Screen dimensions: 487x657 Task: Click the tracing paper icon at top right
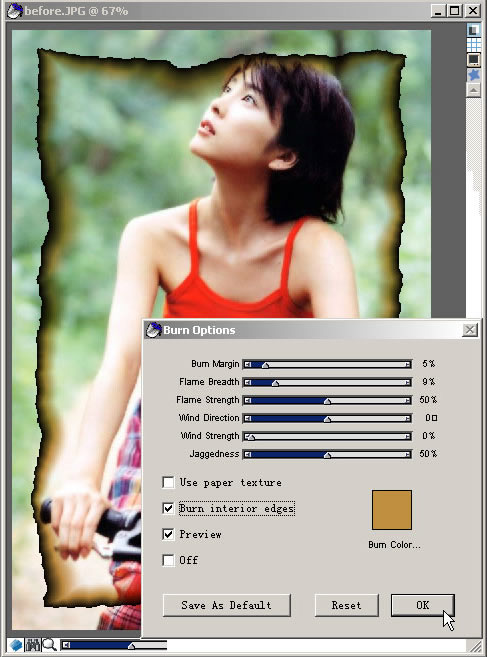[474, 29]
